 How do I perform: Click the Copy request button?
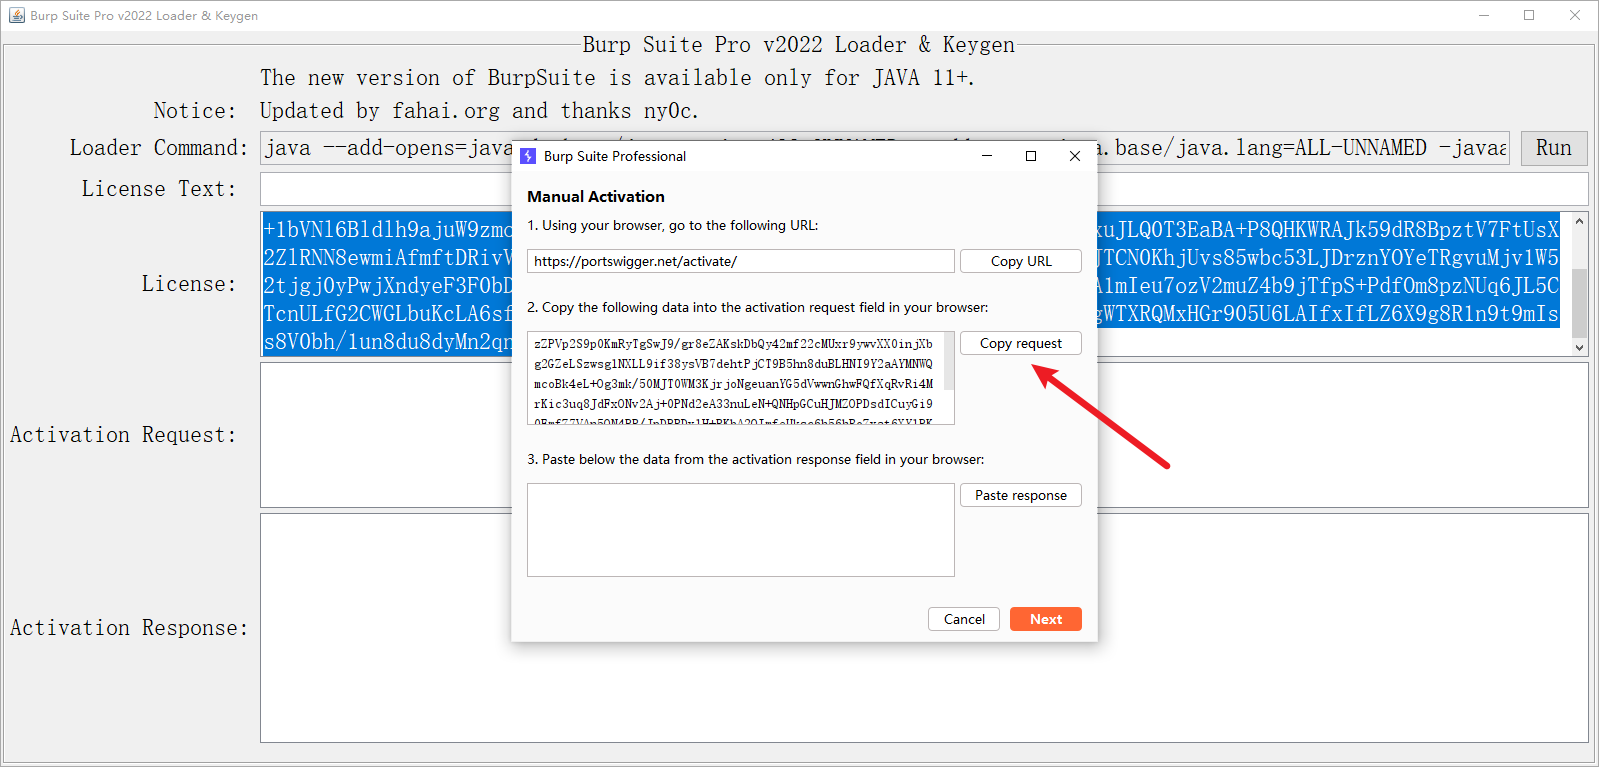coord(1021,343)
